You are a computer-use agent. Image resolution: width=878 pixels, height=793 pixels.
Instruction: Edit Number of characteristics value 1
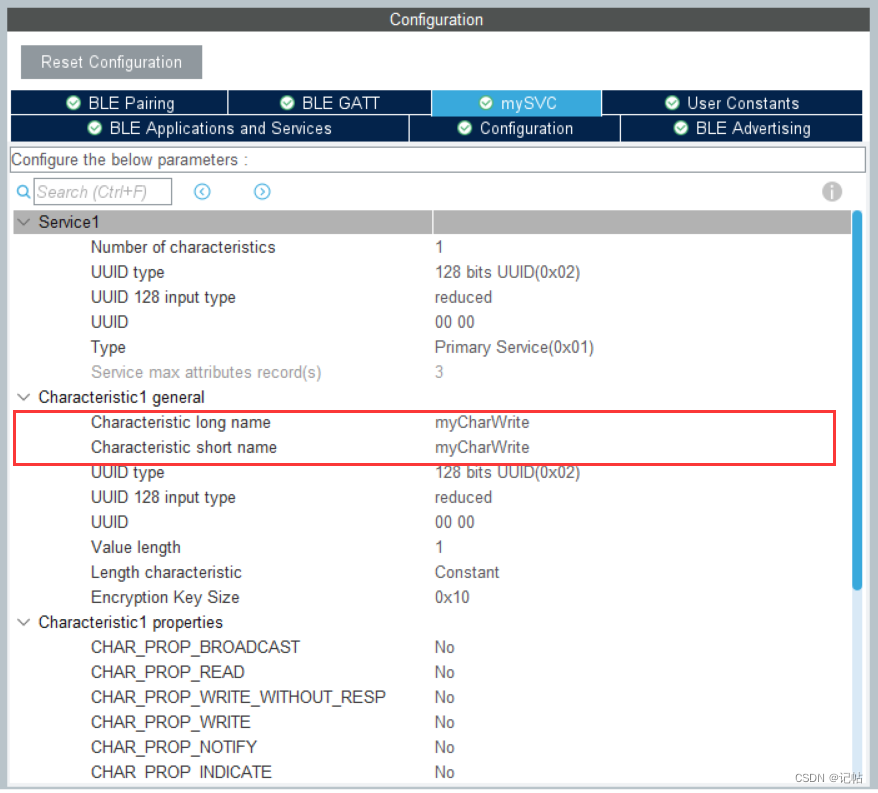(439, 248)
